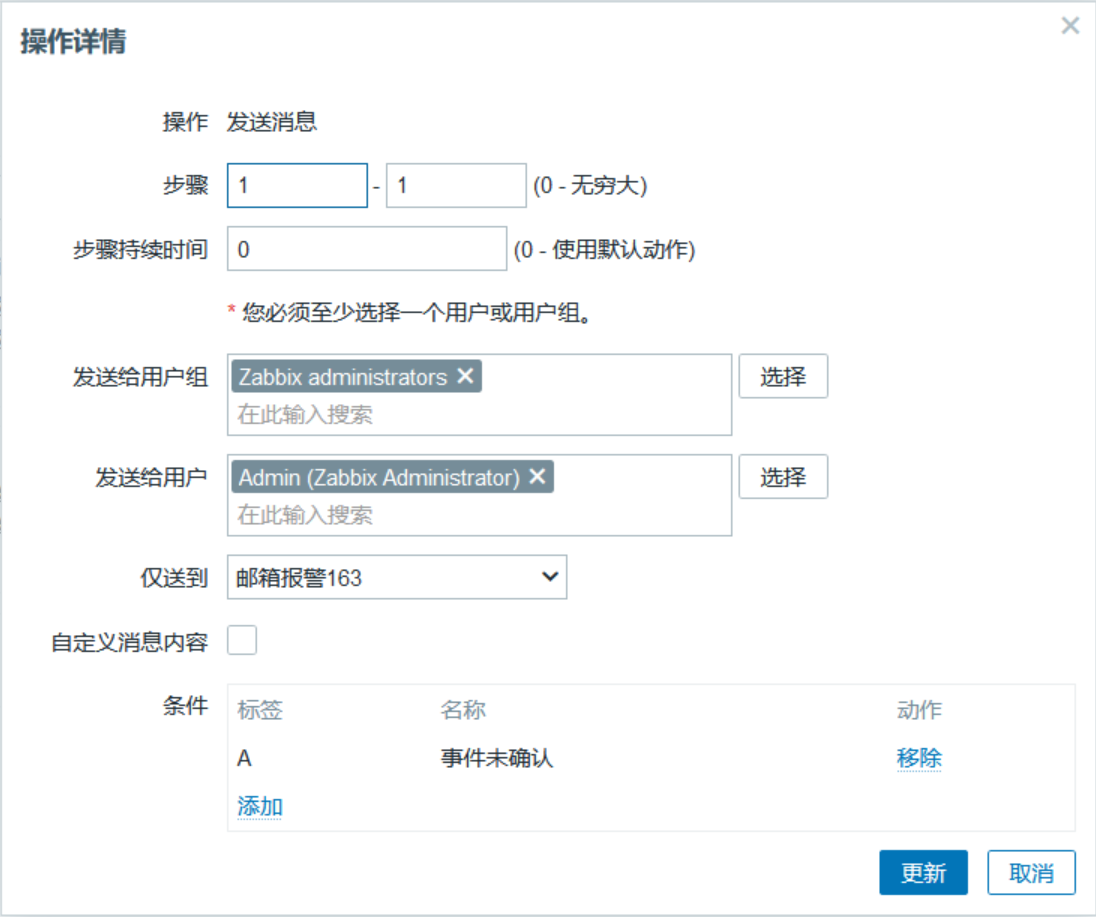
Task: Click the condition label A
Action: pyautogui.click(x=244, y=758)
